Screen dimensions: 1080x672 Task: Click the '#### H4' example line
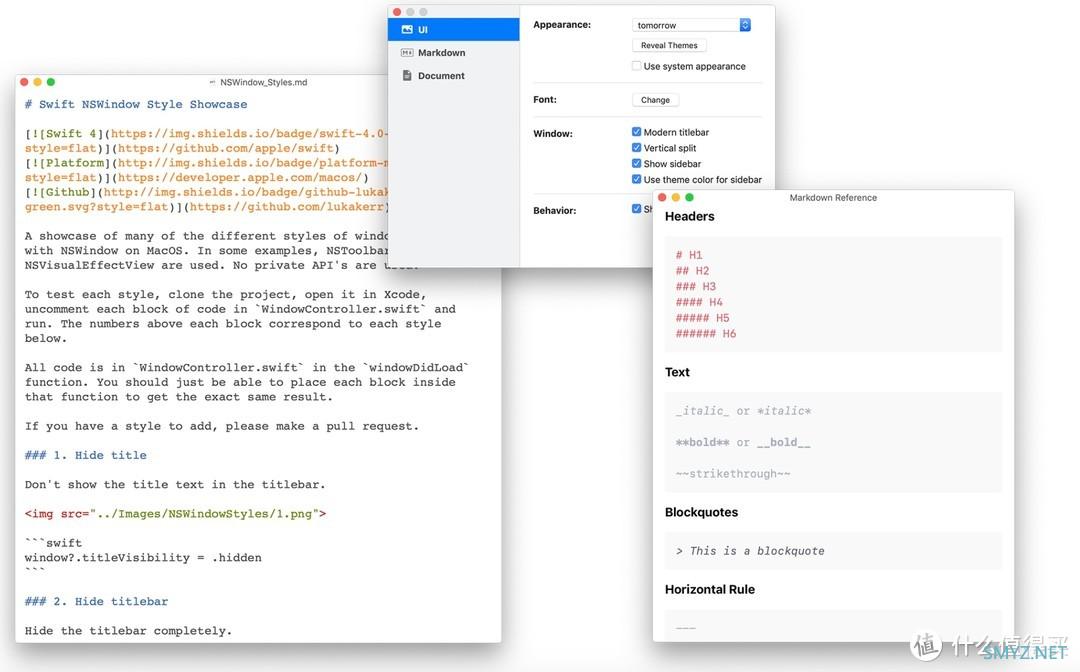699,302
